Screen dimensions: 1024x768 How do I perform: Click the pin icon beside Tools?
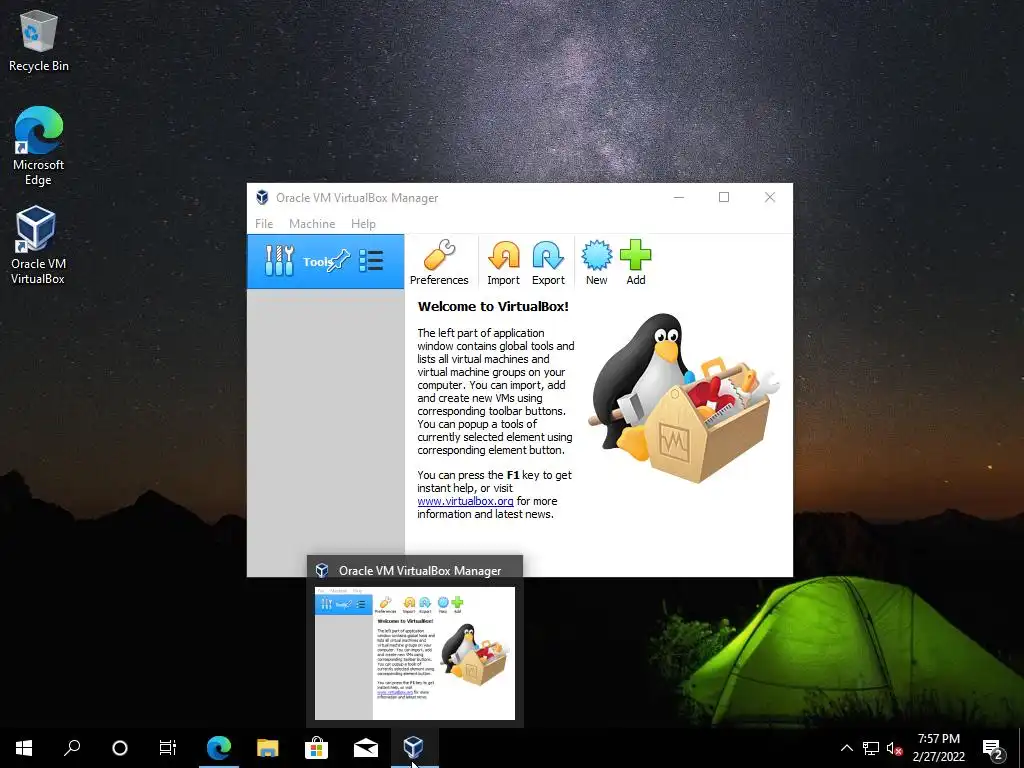click(338, 261)
